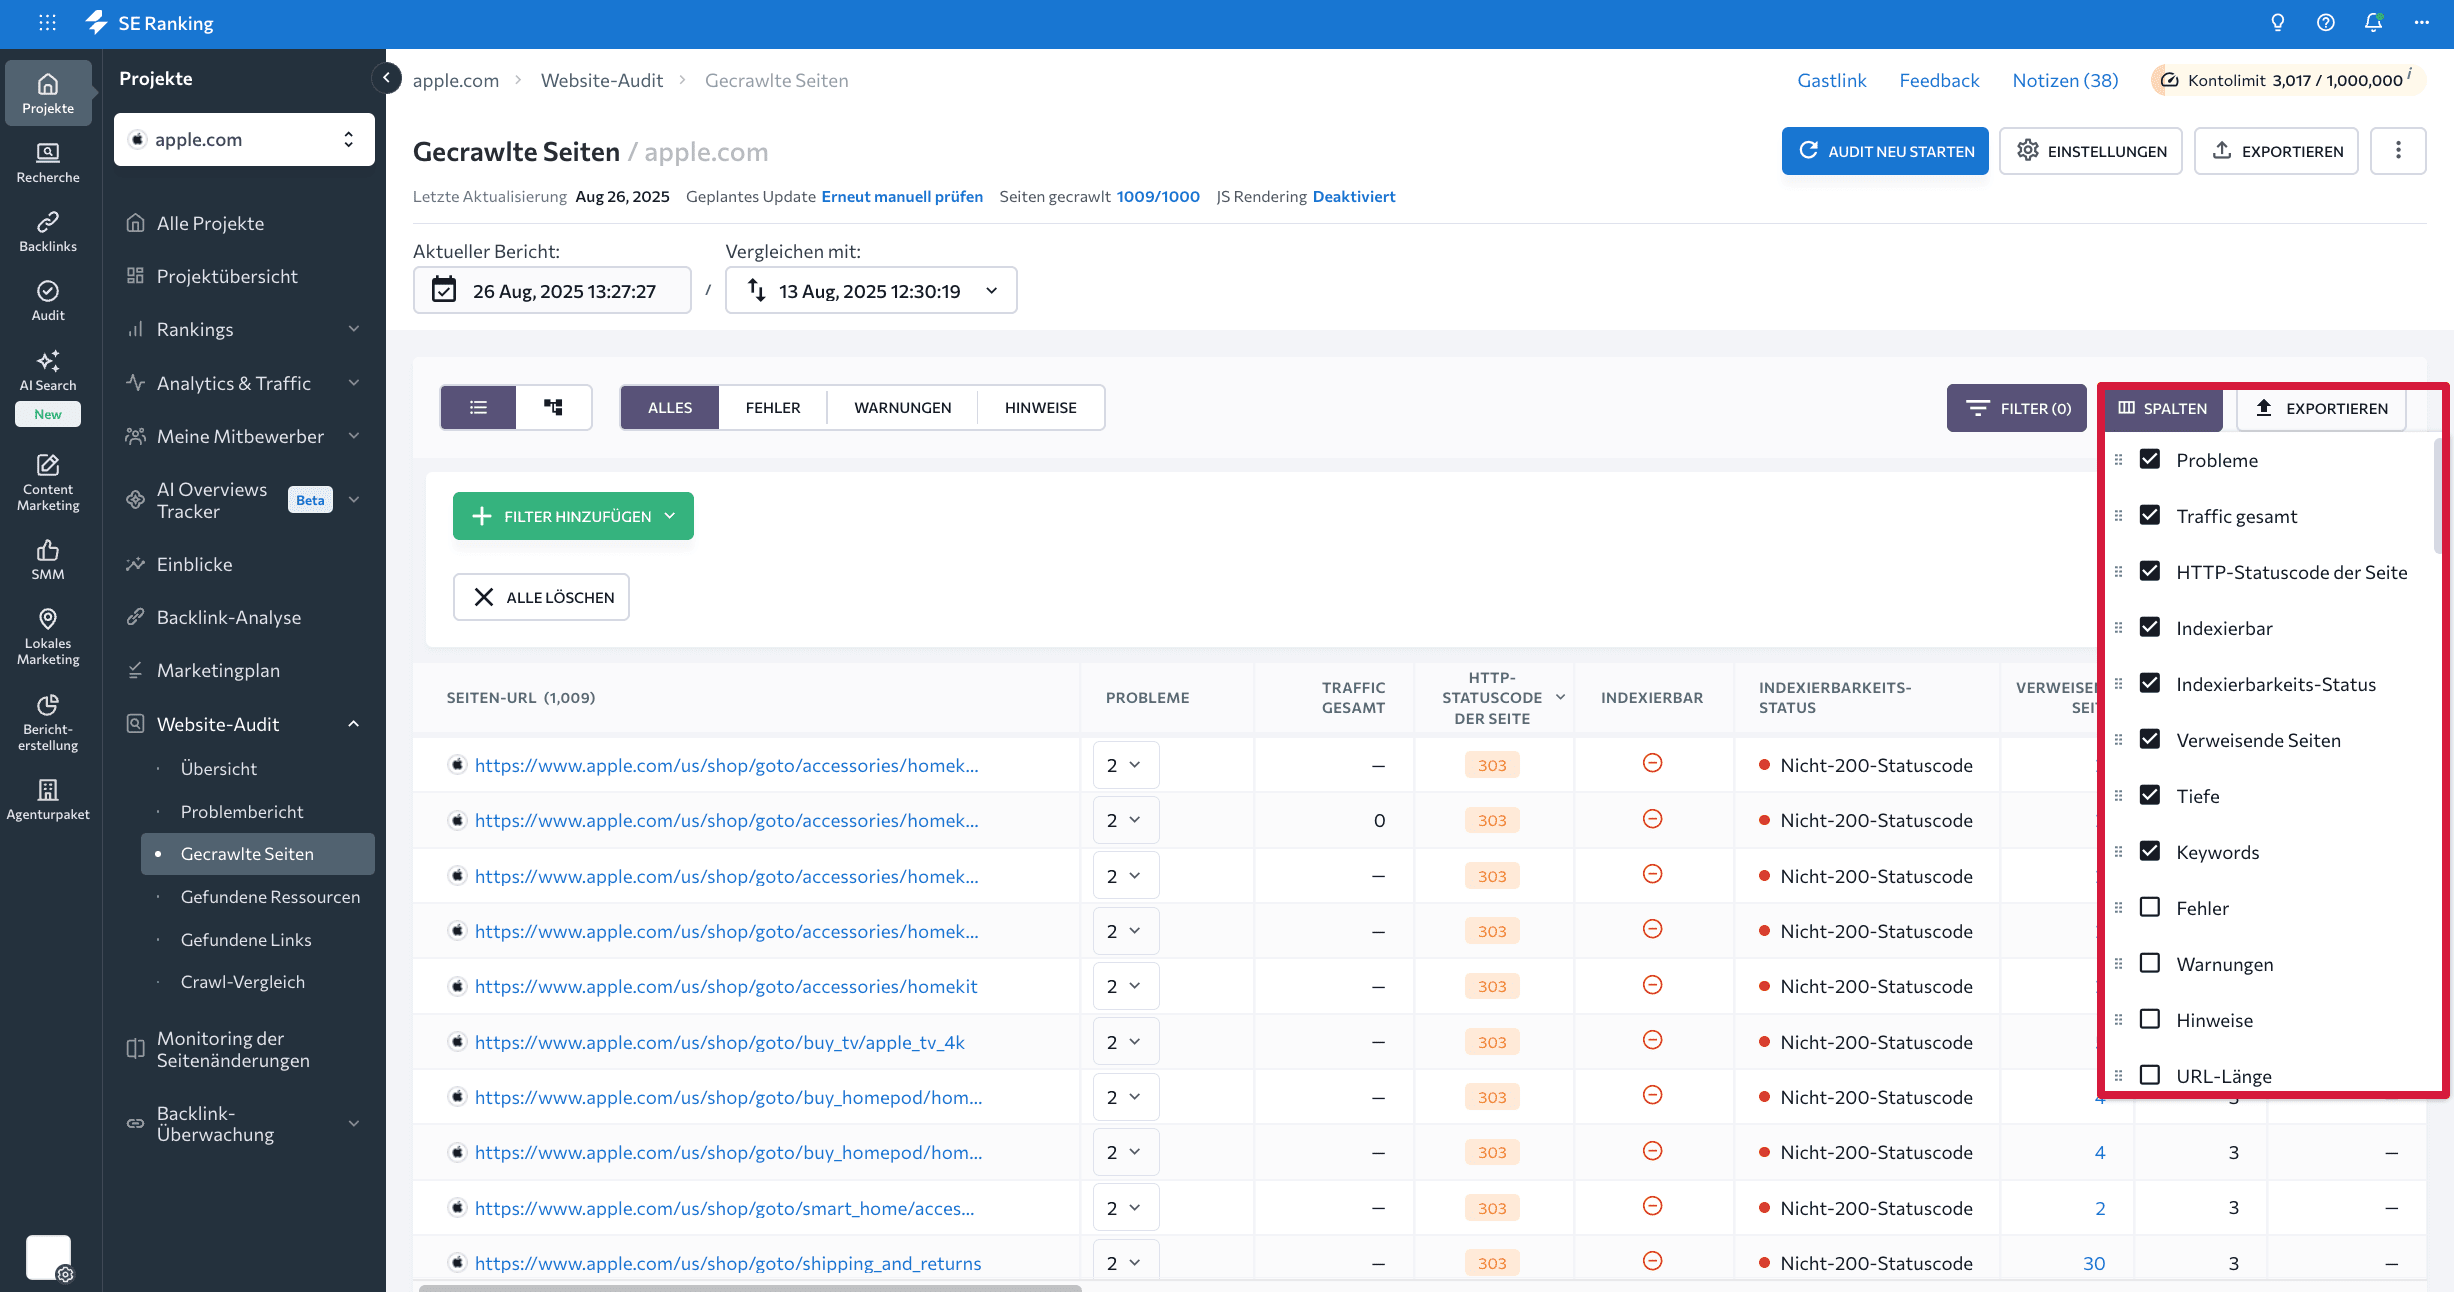Expand Meine Mitbewerber section
Screen dimensions: 2455x1292
(354, 436)
